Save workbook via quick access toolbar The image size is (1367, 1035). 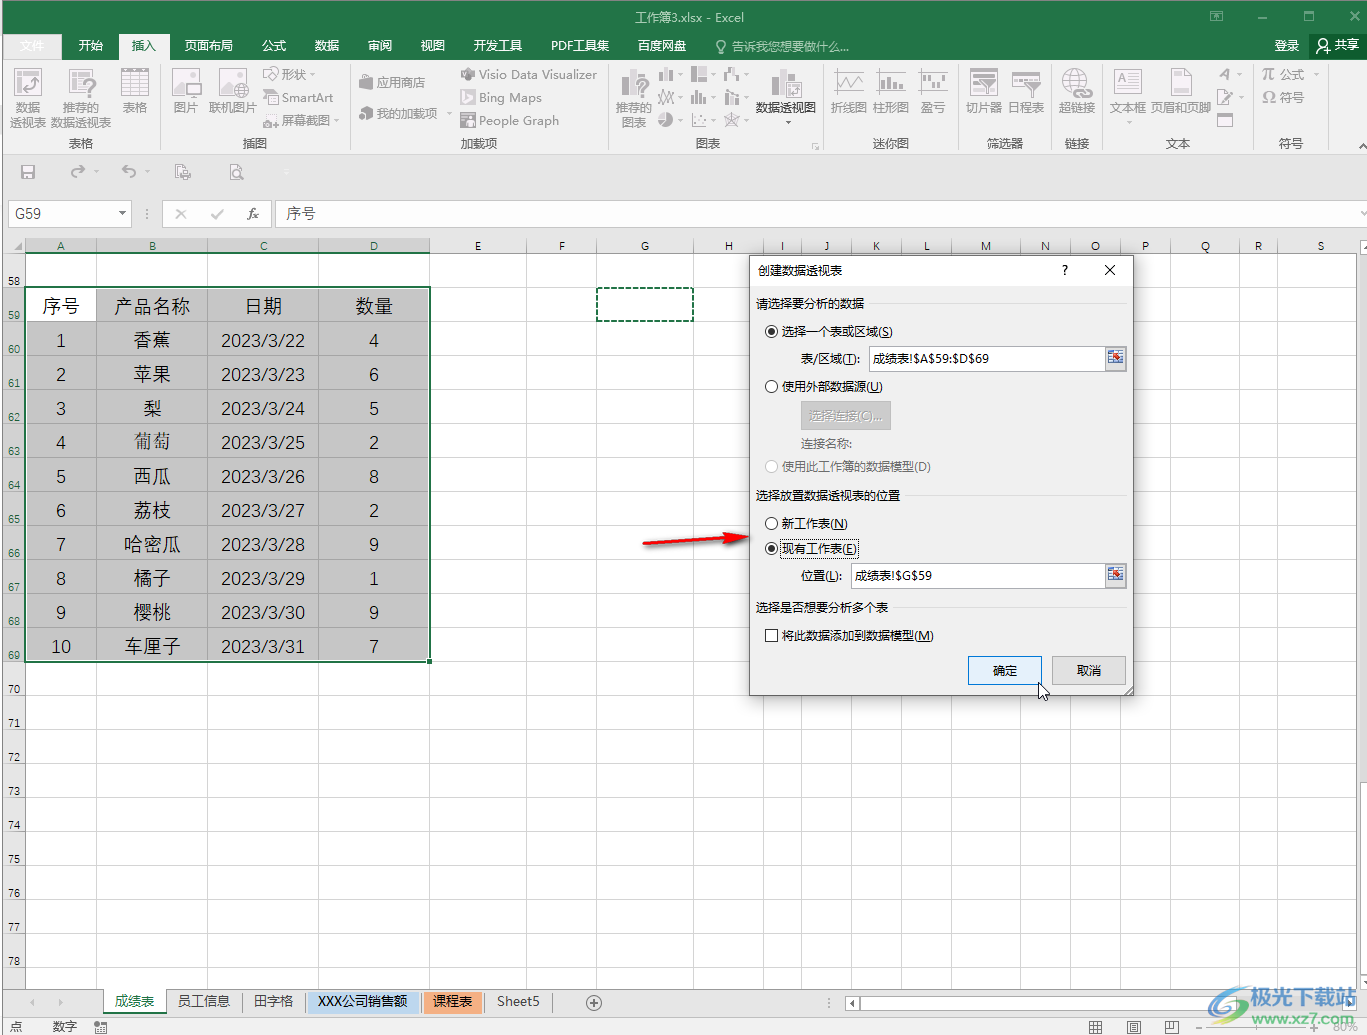[x=28, y=172]
